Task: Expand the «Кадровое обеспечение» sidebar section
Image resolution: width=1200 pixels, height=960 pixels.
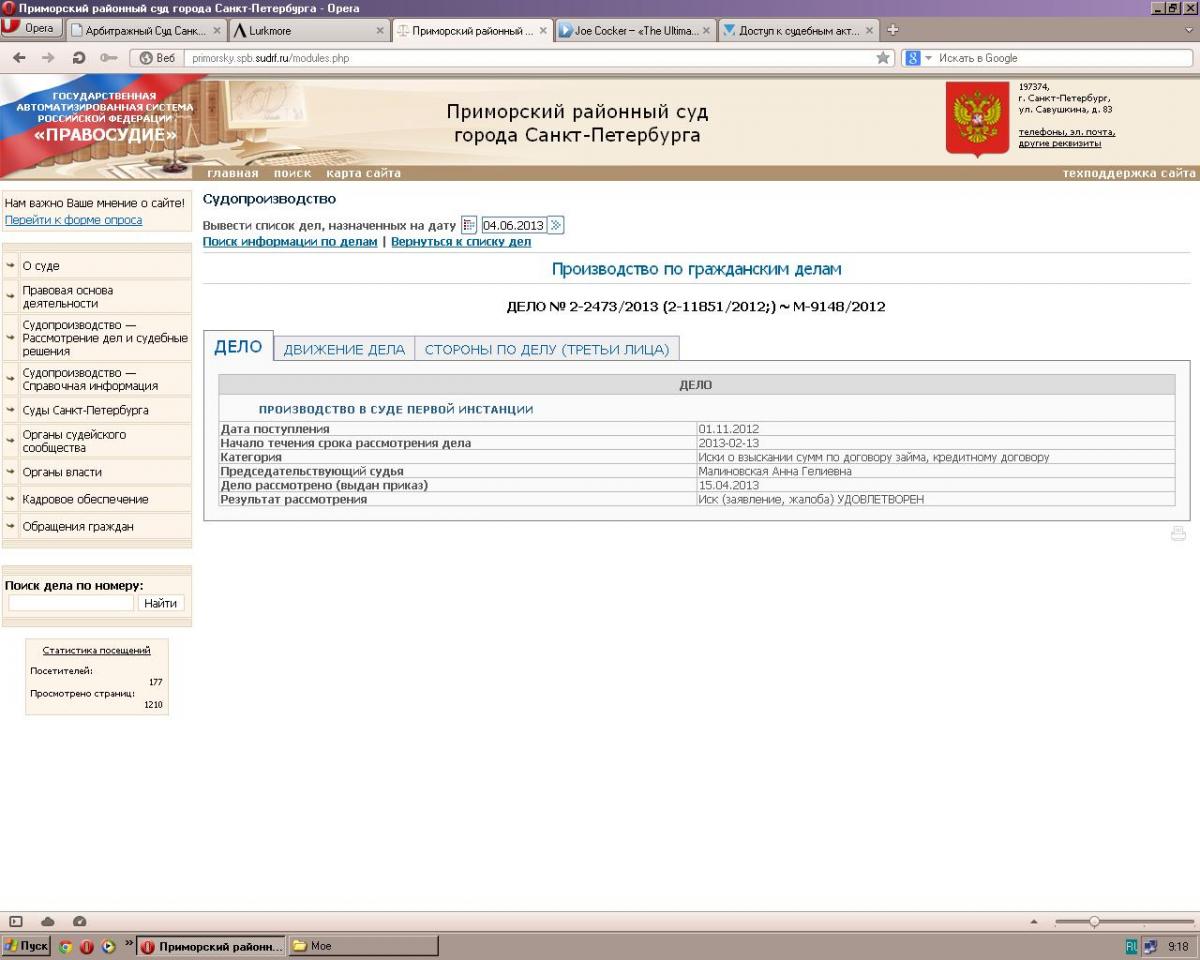Action: click(85, 499)
